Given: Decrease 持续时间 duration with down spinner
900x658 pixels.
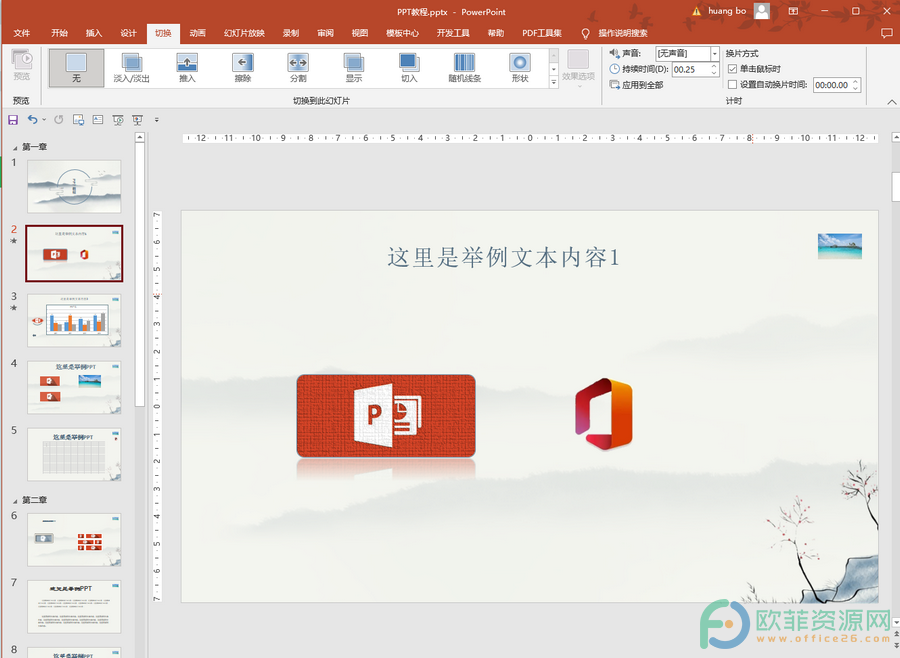Looking at the screenshot, I should (x=714, y=73).
